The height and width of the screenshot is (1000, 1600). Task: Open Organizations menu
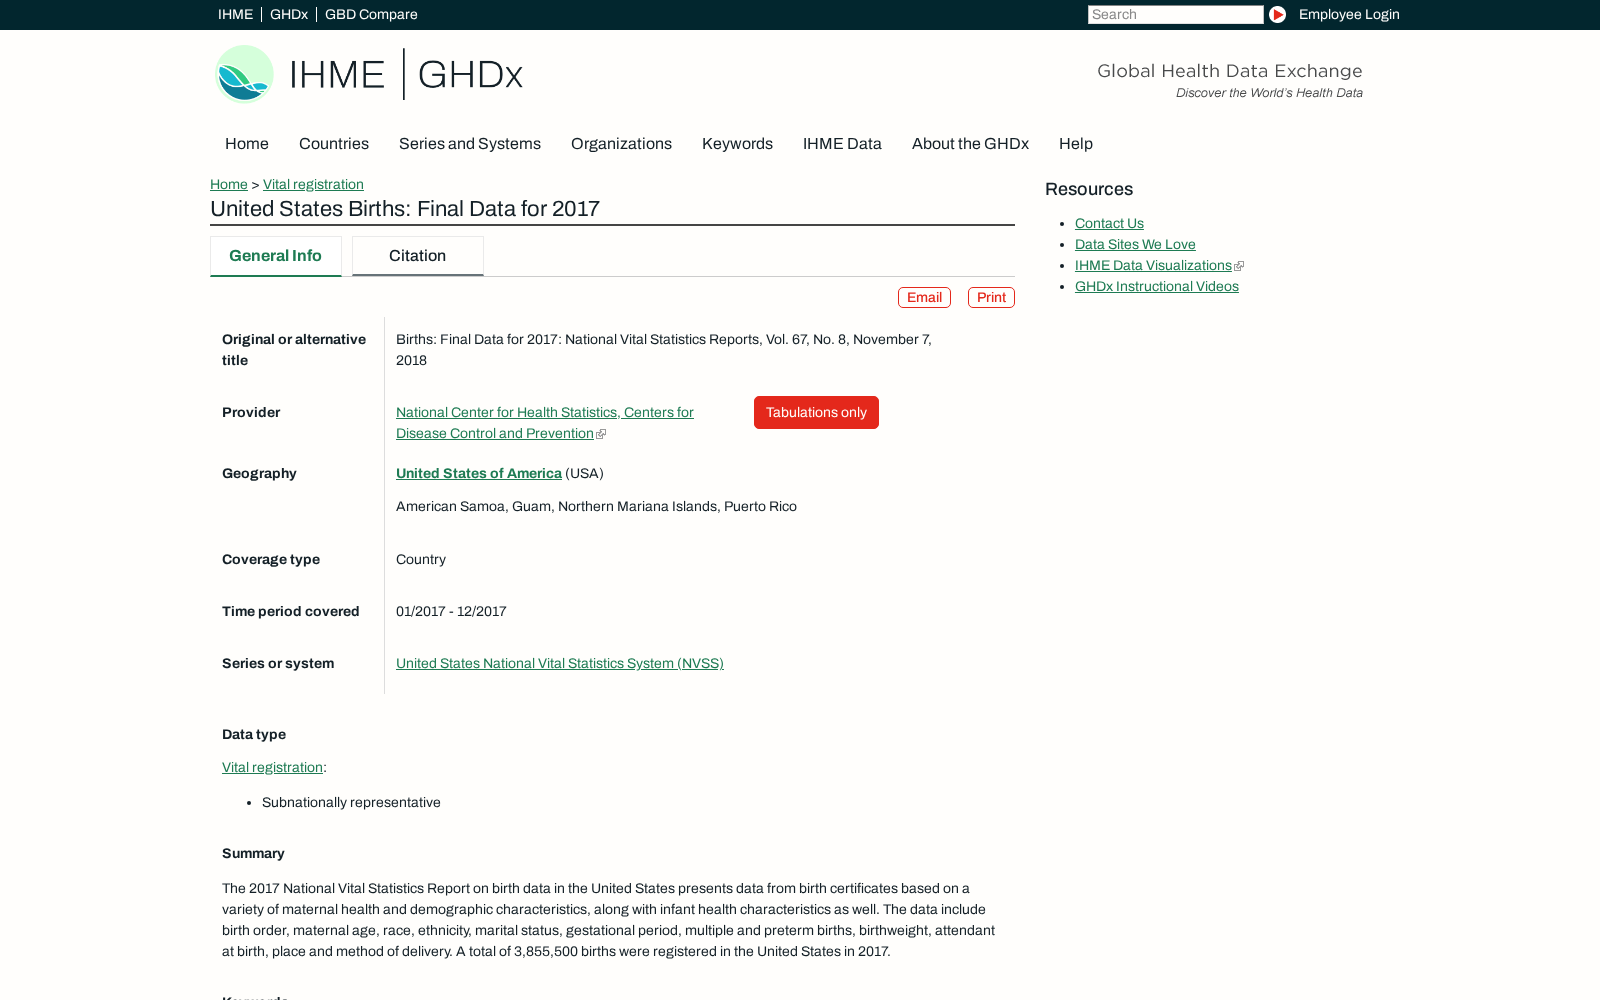621,143
